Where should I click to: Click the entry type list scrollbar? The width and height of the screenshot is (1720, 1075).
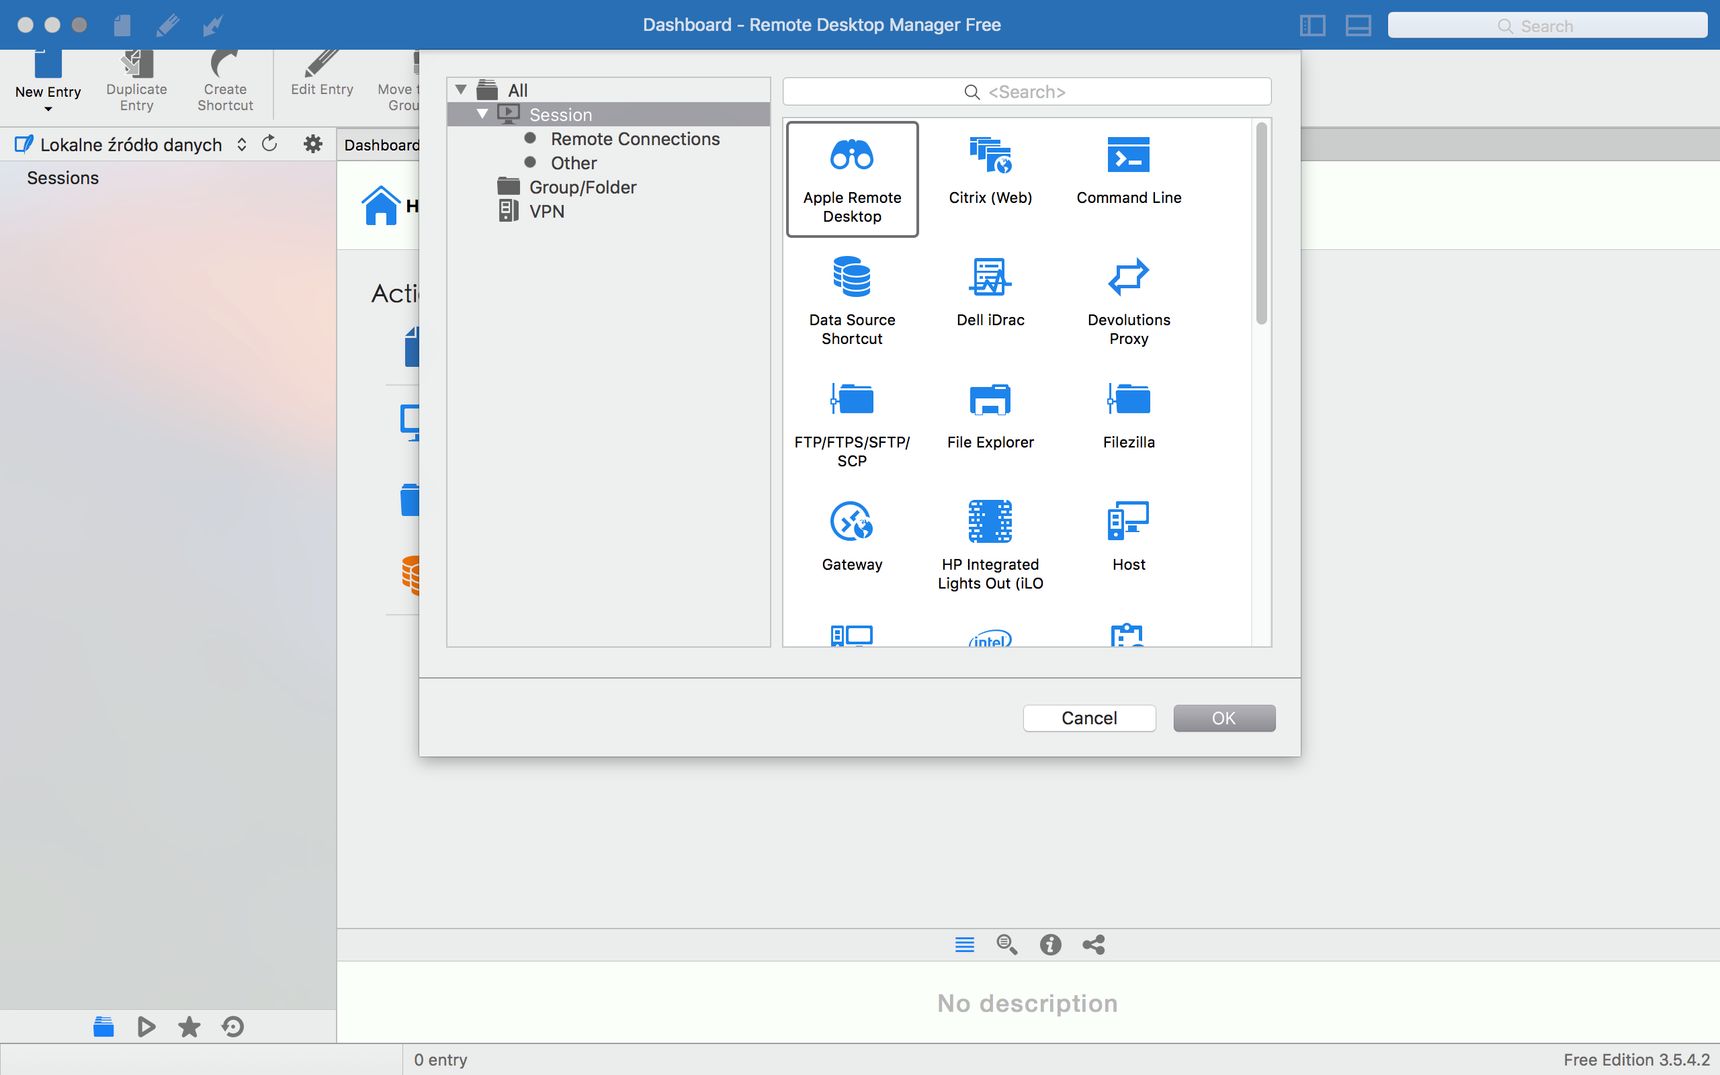pos(1261,223)
